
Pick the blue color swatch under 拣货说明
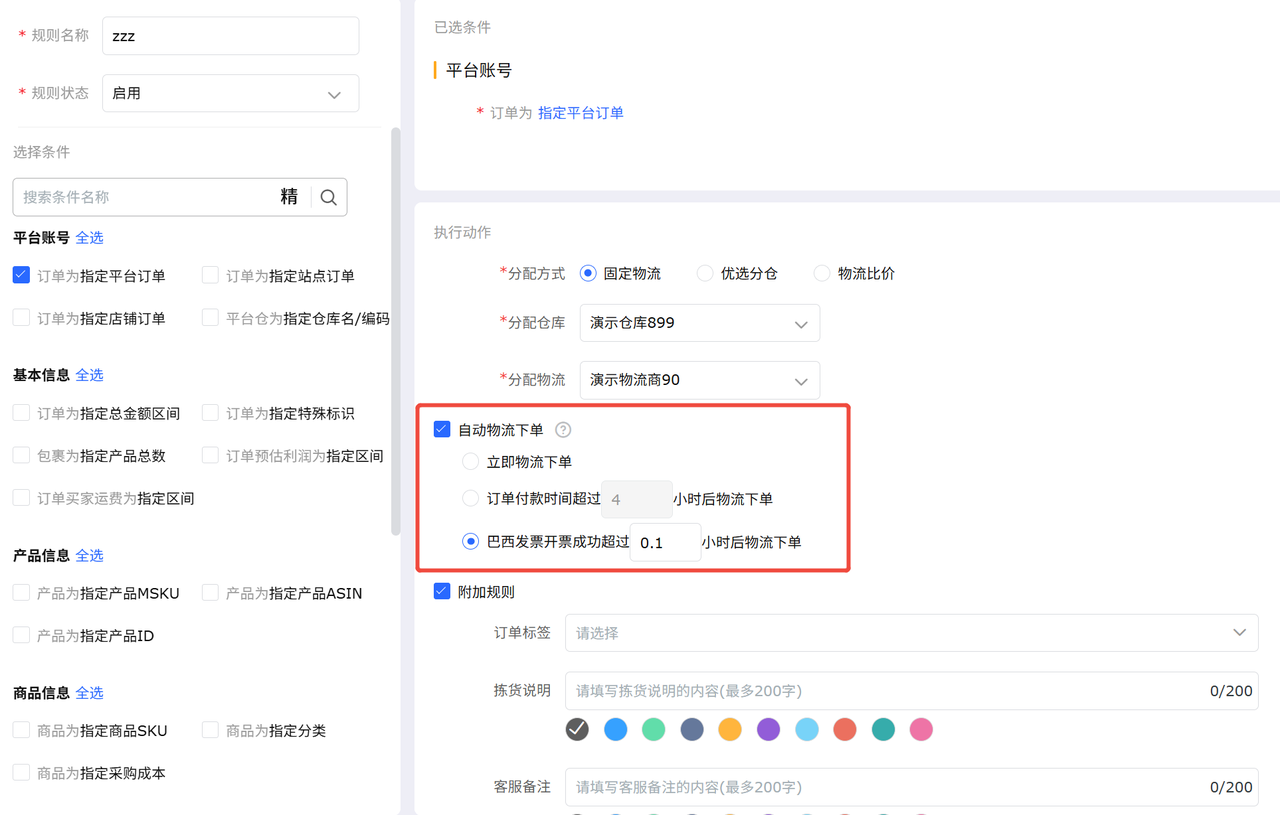616,729
